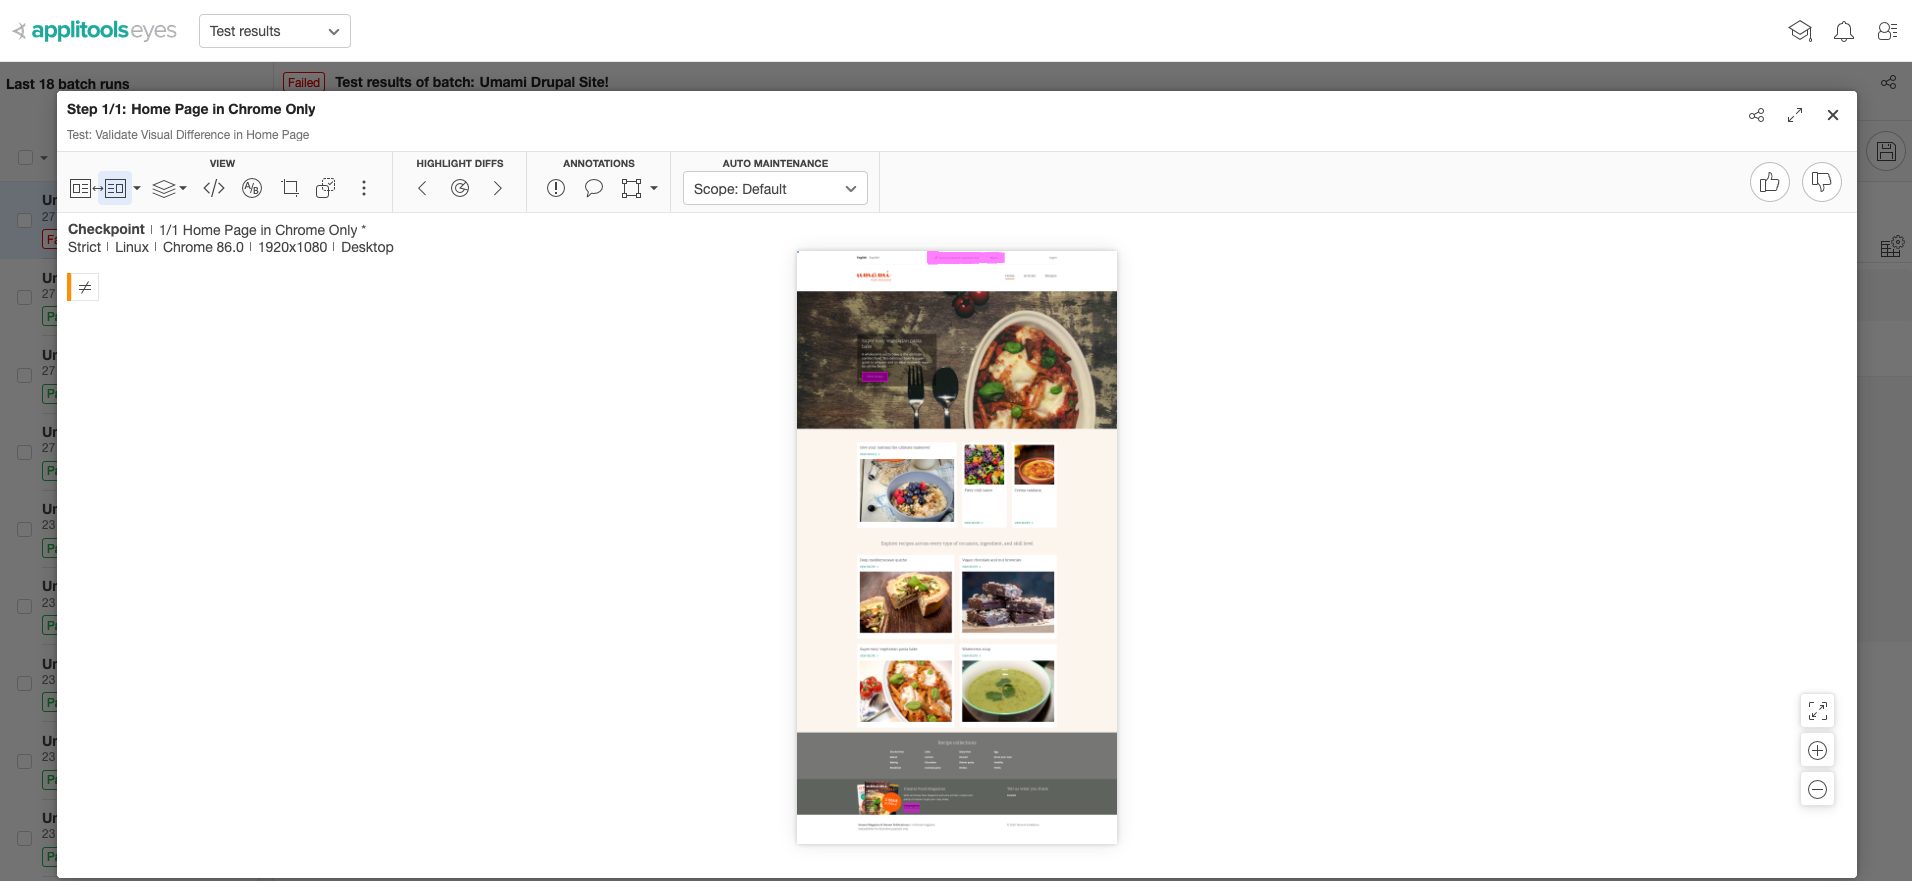Viewport: 1912px width, 881px height.
Task: Select the crop region tool
Action: (x=290, y=188)
